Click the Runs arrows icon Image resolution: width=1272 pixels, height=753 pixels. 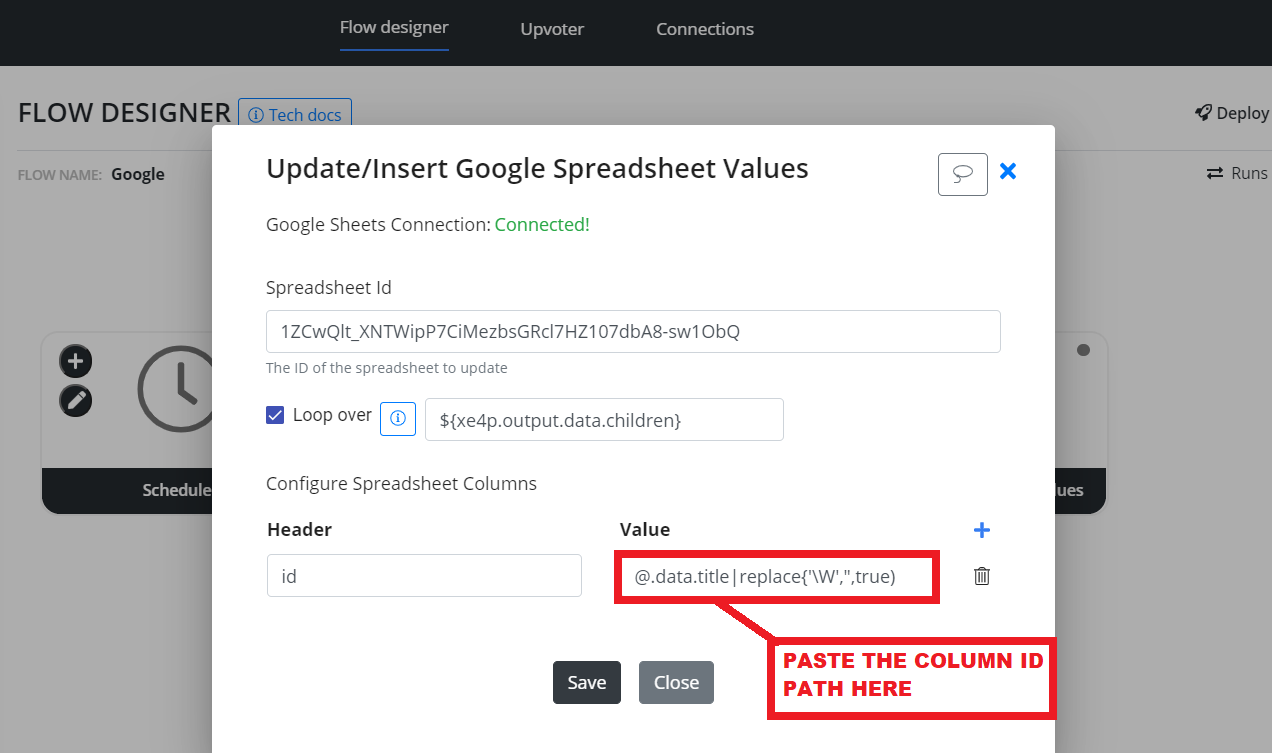1215,173
